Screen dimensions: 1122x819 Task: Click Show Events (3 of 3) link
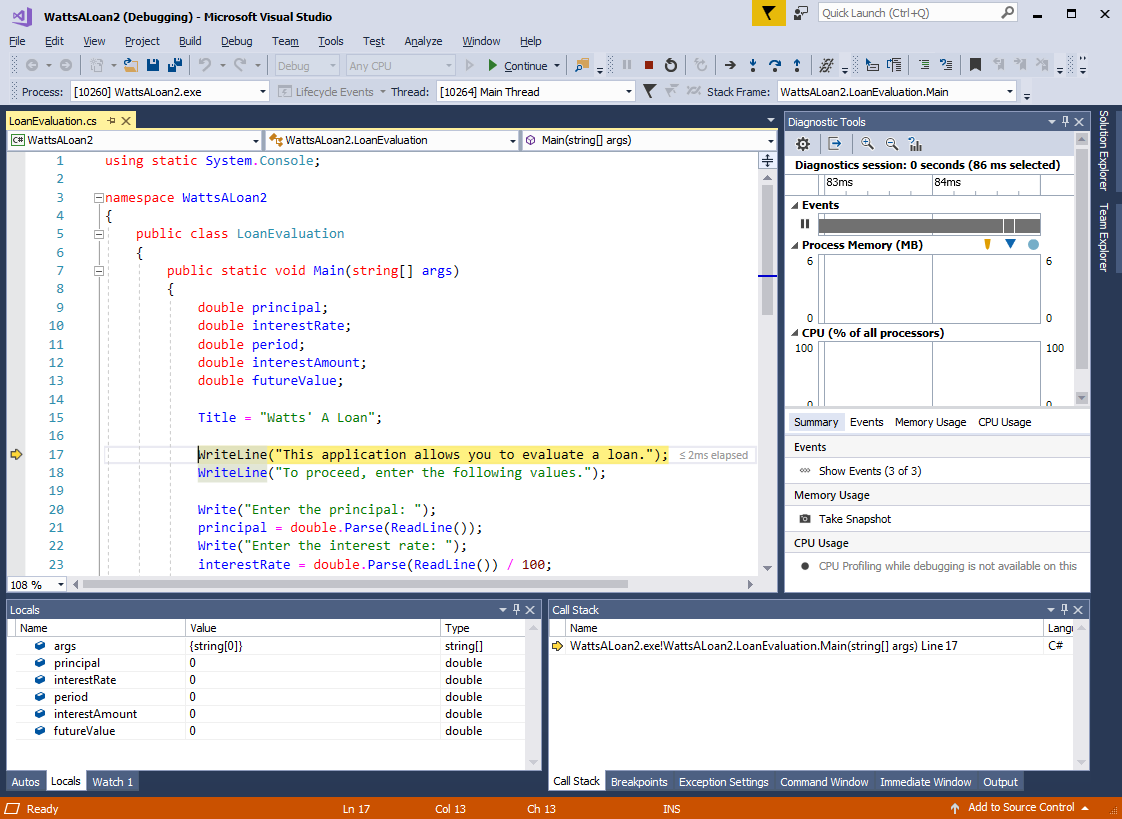(869, 471)
